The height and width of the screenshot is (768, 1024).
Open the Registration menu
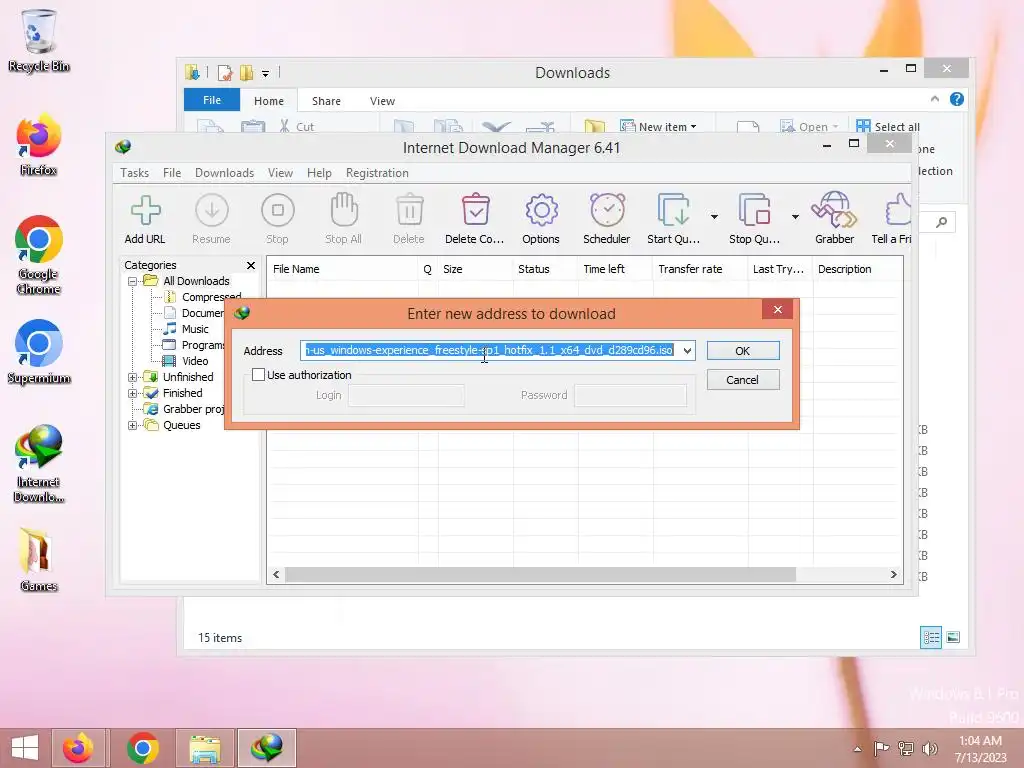377,173
